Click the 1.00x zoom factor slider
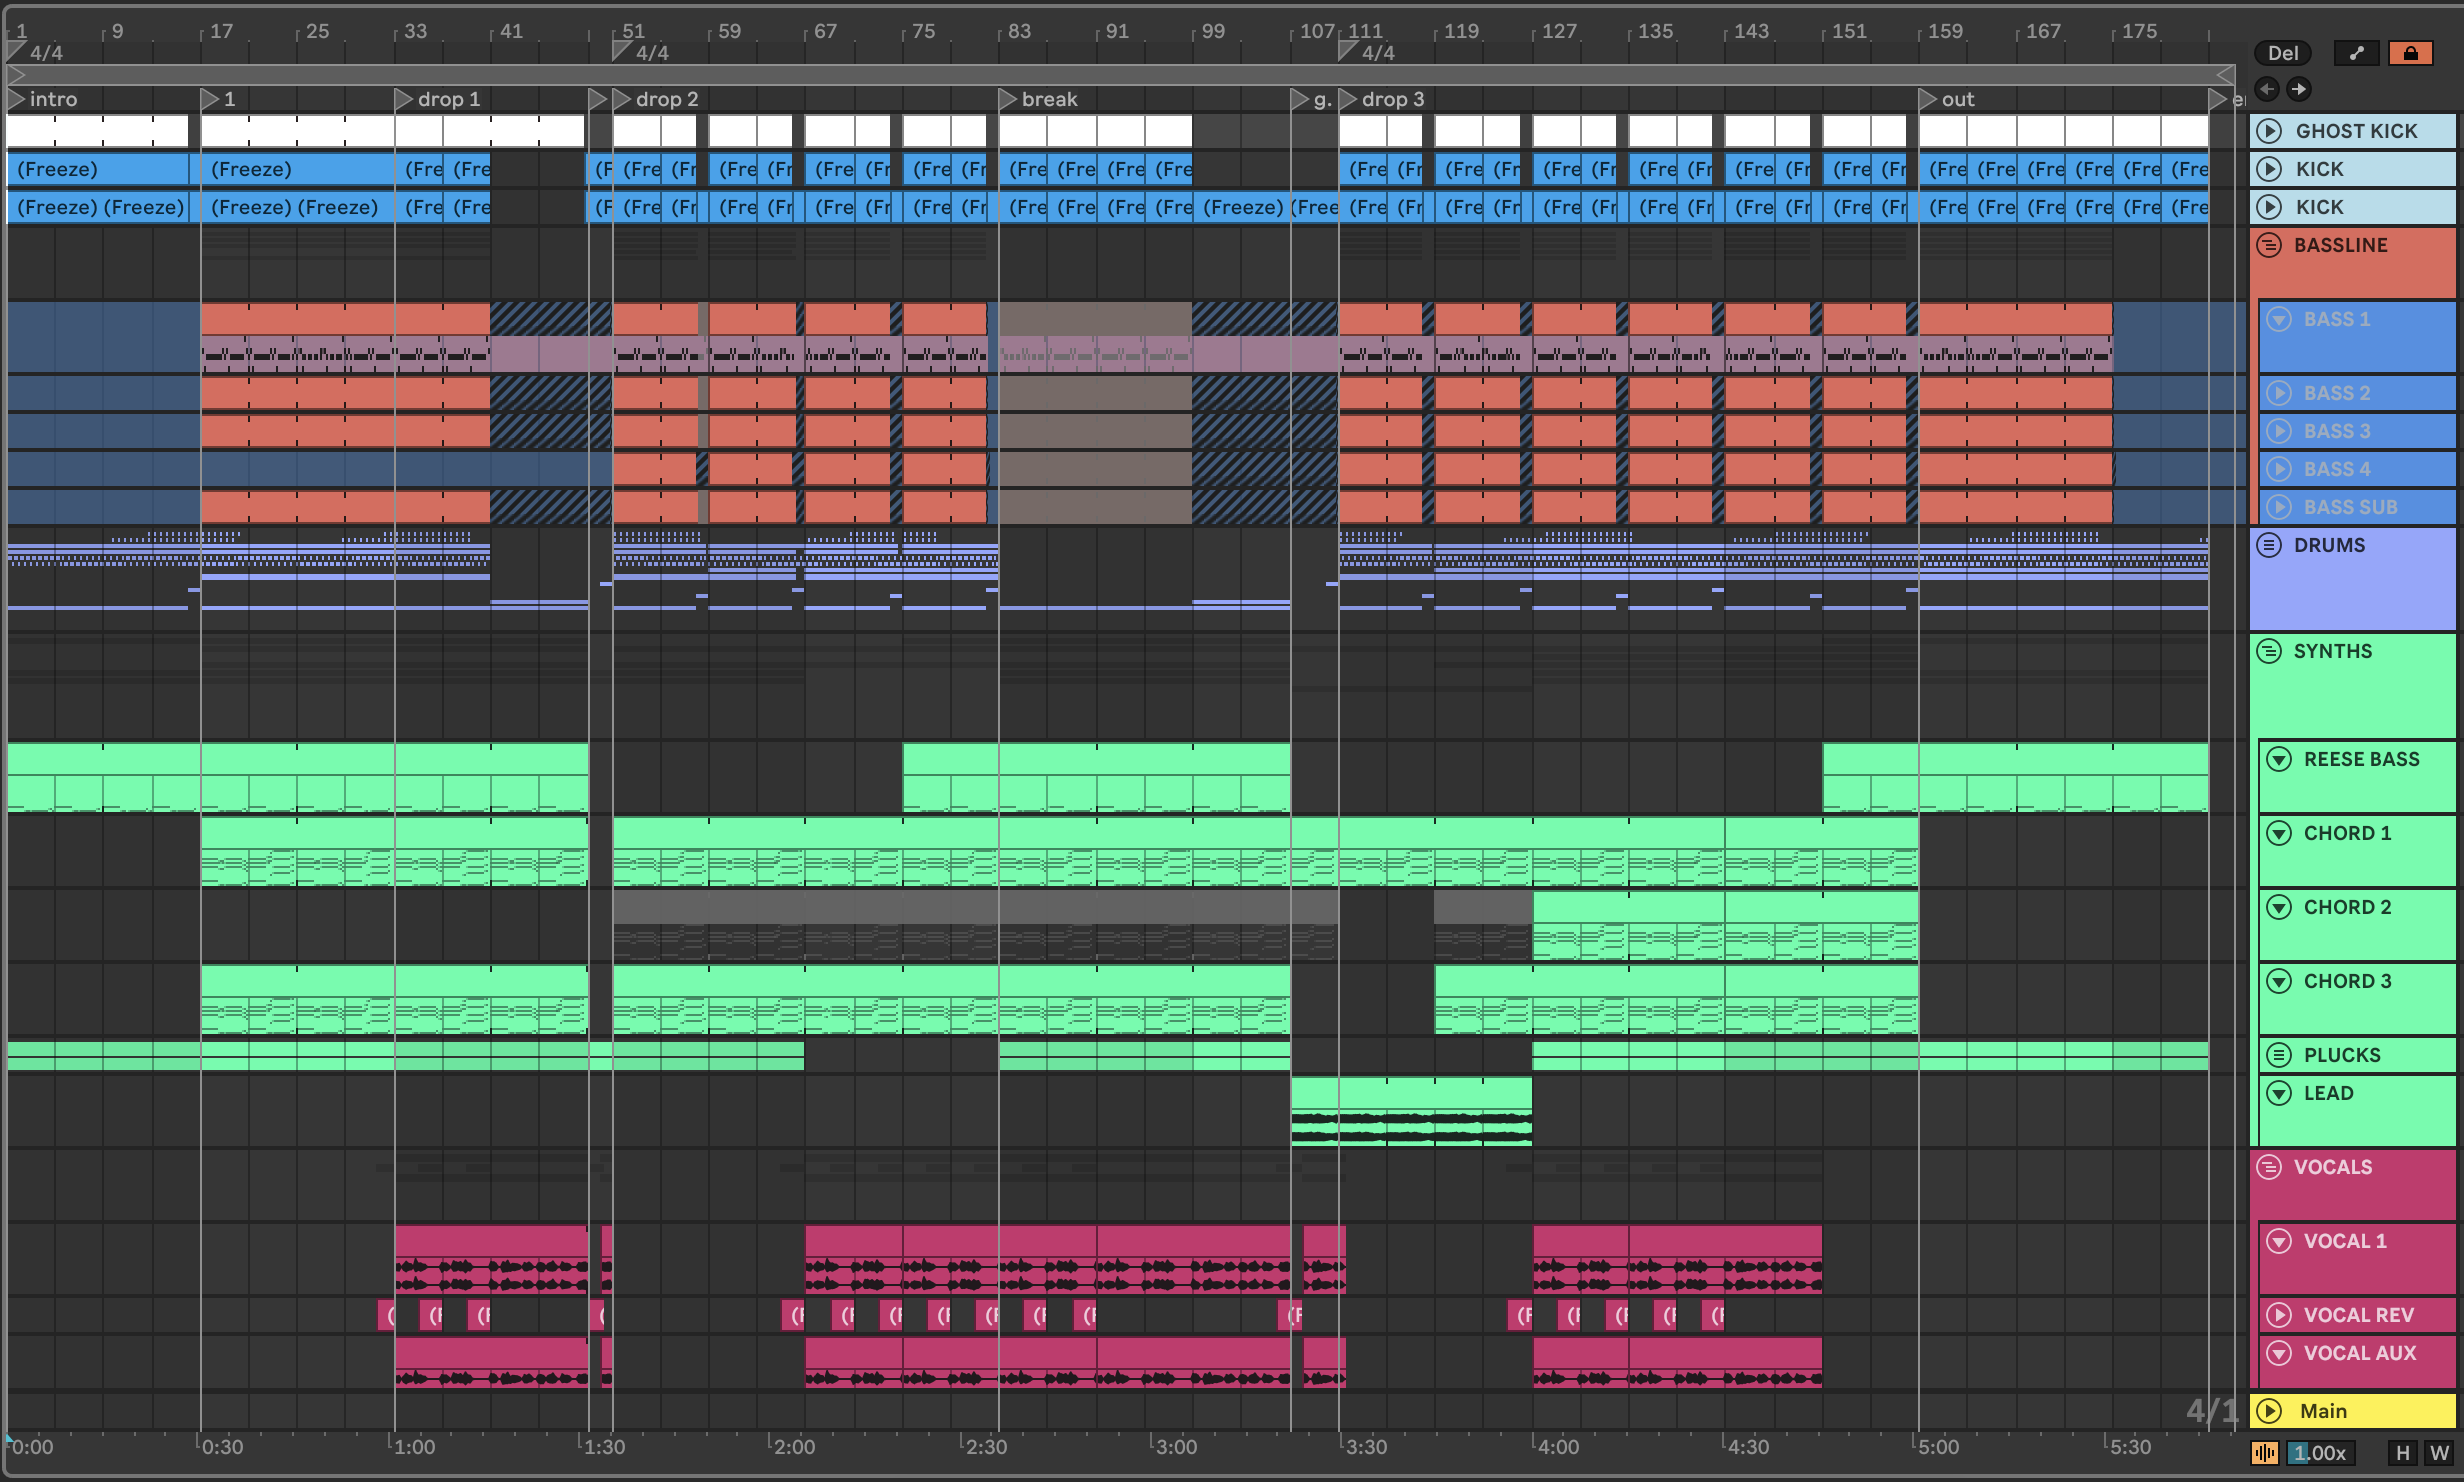Viewport: 2464px width, 1482px height. (2320, 1453)
